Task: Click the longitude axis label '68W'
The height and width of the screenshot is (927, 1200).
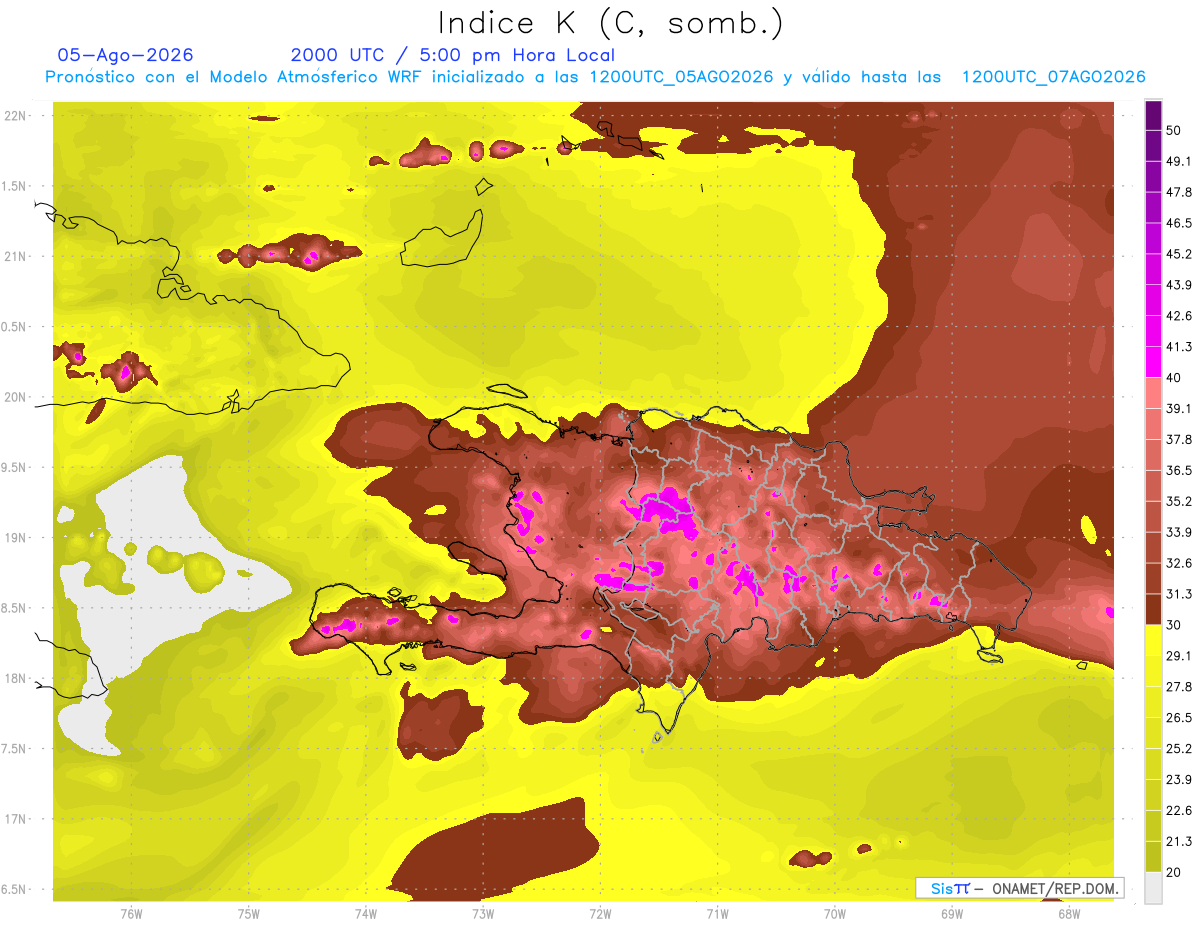Action: pyautogui.click(x=1069, y=914)
